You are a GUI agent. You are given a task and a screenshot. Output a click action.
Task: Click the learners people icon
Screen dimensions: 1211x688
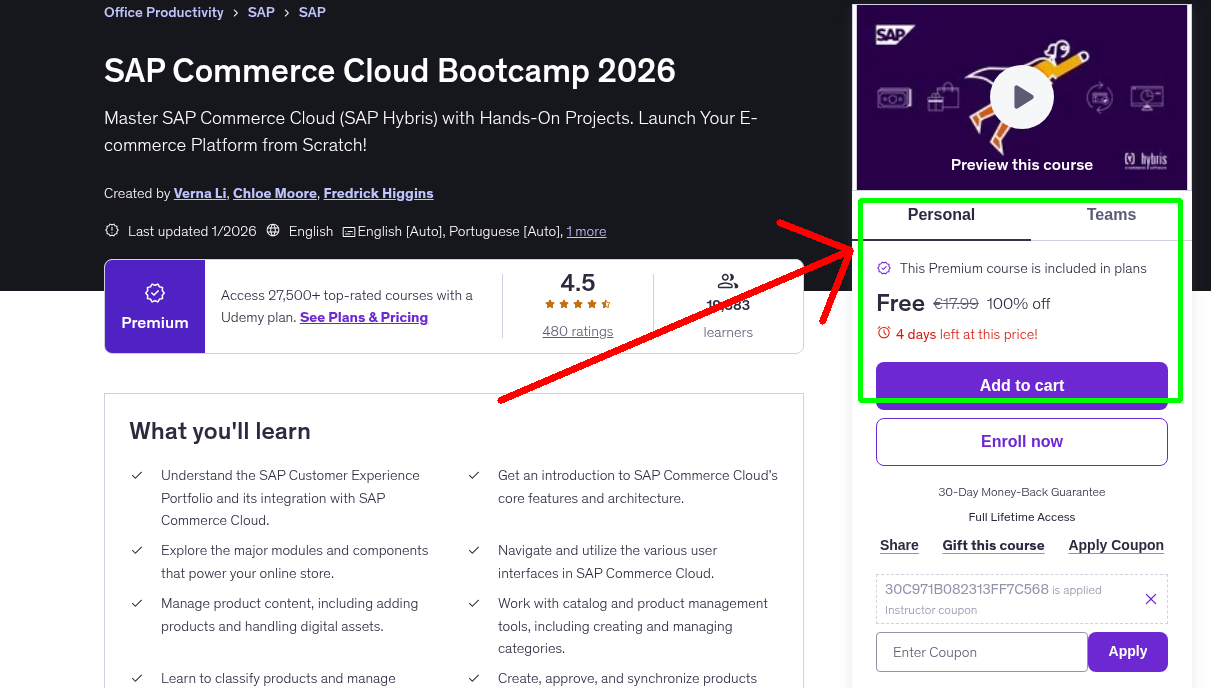click(x=727, y=281)
